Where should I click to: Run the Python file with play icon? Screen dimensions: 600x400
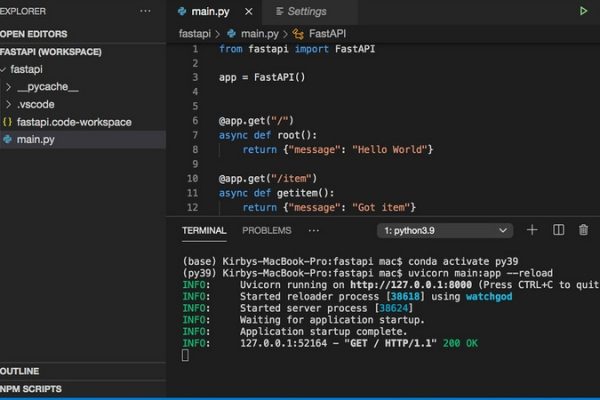pos(583,11)
